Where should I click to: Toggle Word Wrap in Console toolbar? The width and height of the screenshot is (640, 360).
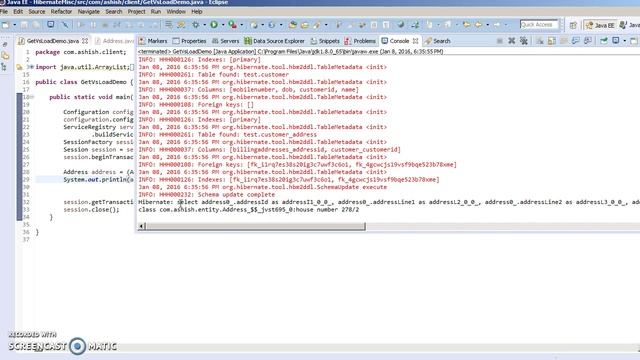coord(564,41)
